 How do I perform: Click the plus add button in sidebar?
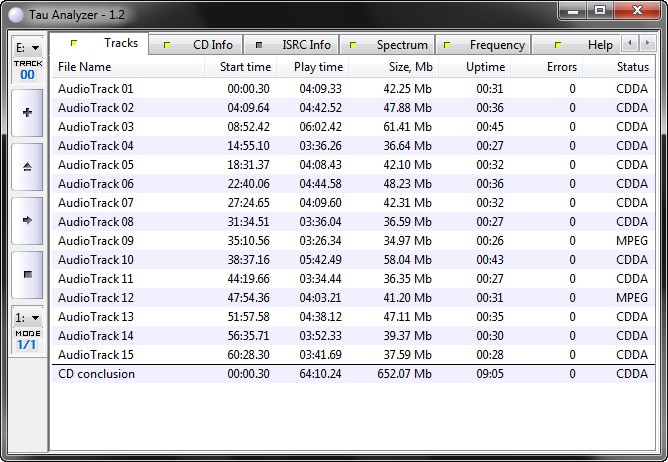(27, 113)
